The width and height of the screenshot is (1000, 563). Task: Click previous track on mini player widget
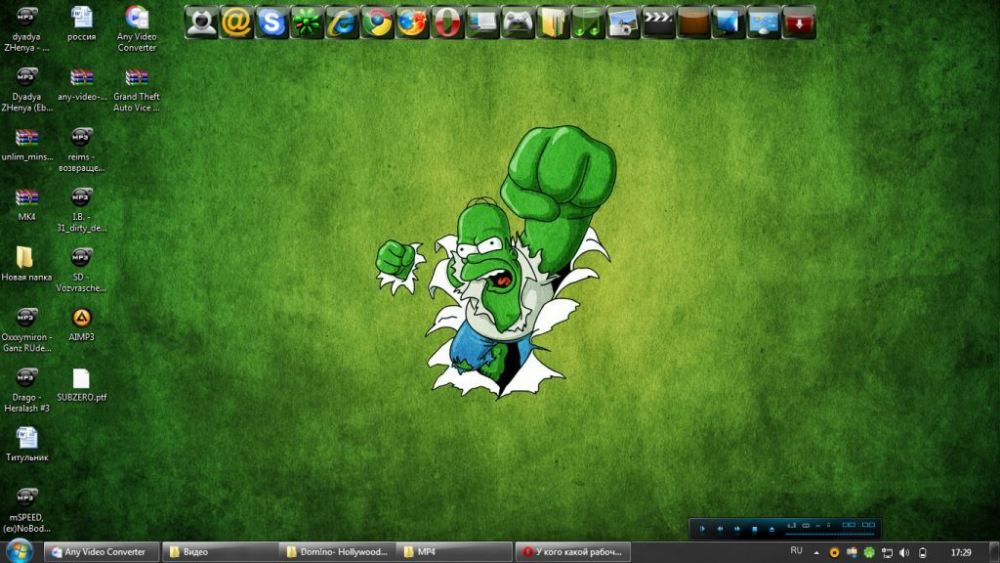(720, 529)
